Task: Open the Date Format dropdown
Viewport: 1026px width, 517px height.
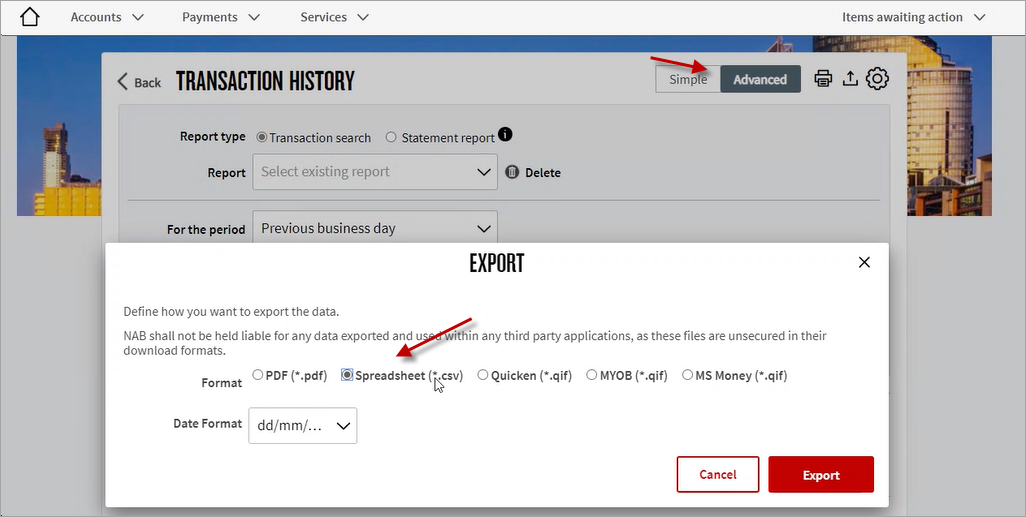Action: point(303,425)
